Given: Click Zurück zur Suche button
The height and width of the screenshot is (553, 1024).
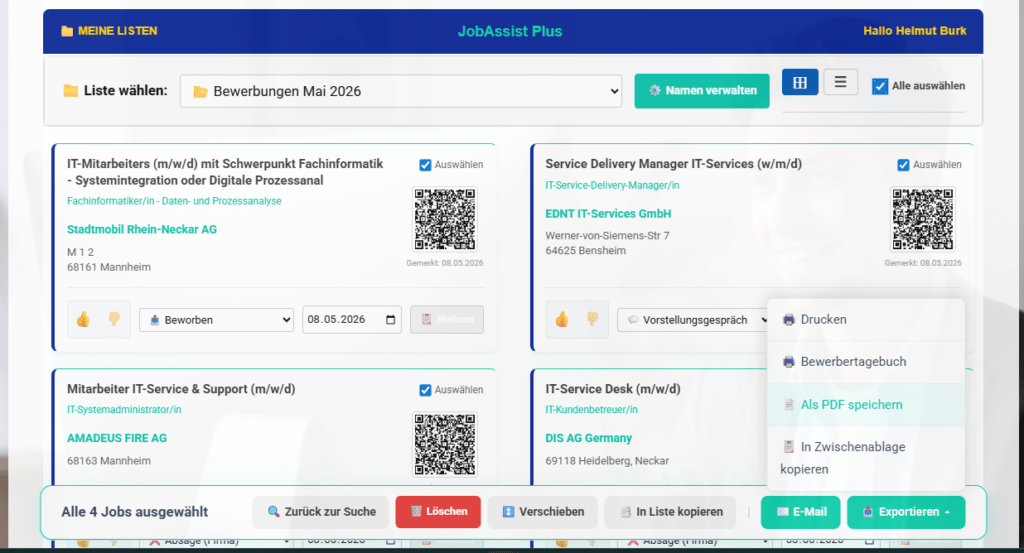Looking at the screenshot, I should 321,512.
